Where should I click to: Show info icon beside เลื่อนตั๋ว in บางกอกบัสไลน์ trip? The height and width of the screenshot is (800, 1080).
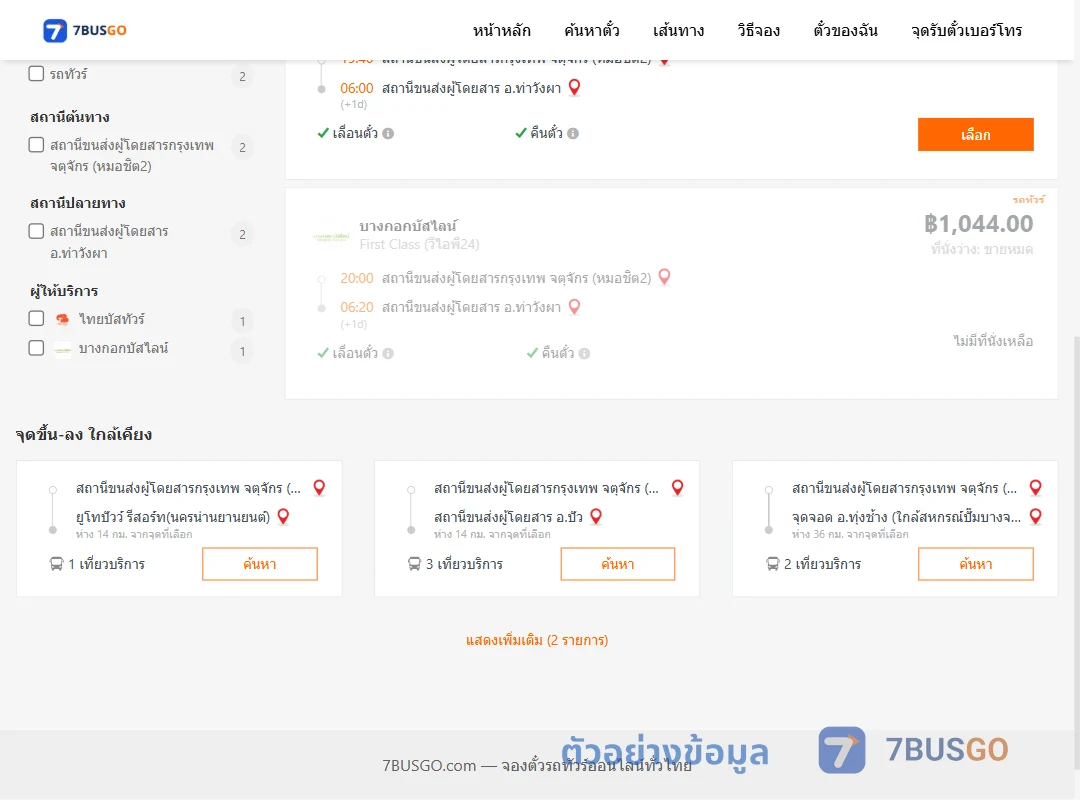click(x=388, y=353)
